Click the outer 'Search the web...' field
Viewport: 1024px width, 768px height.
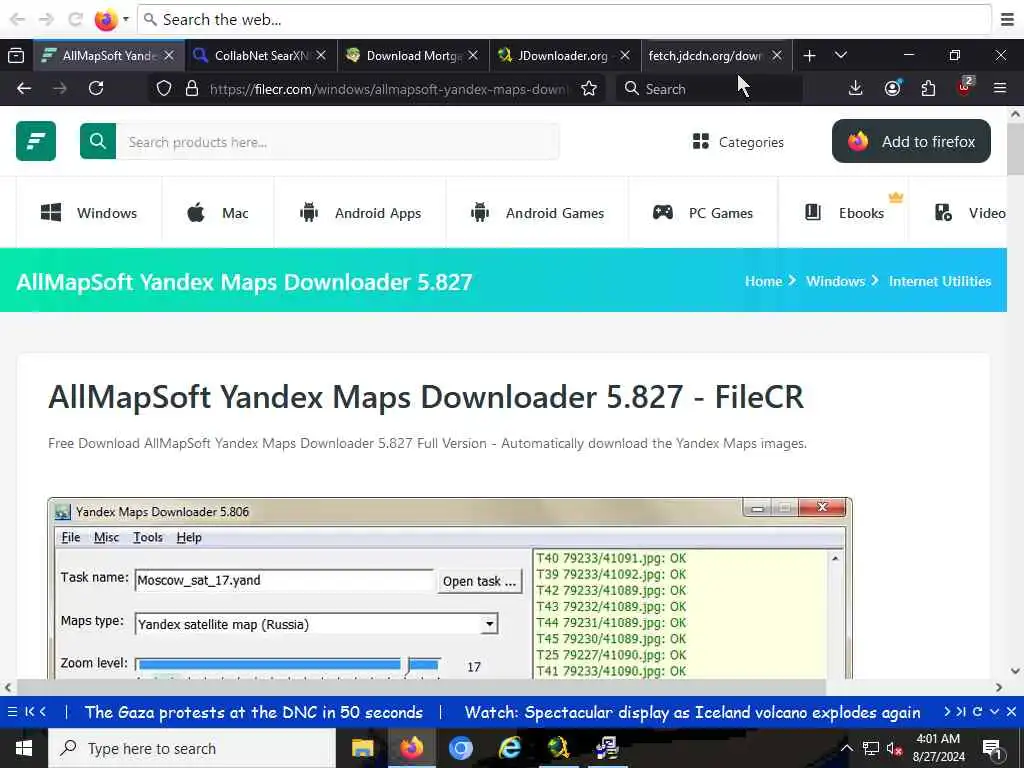[x=565, y=20]
